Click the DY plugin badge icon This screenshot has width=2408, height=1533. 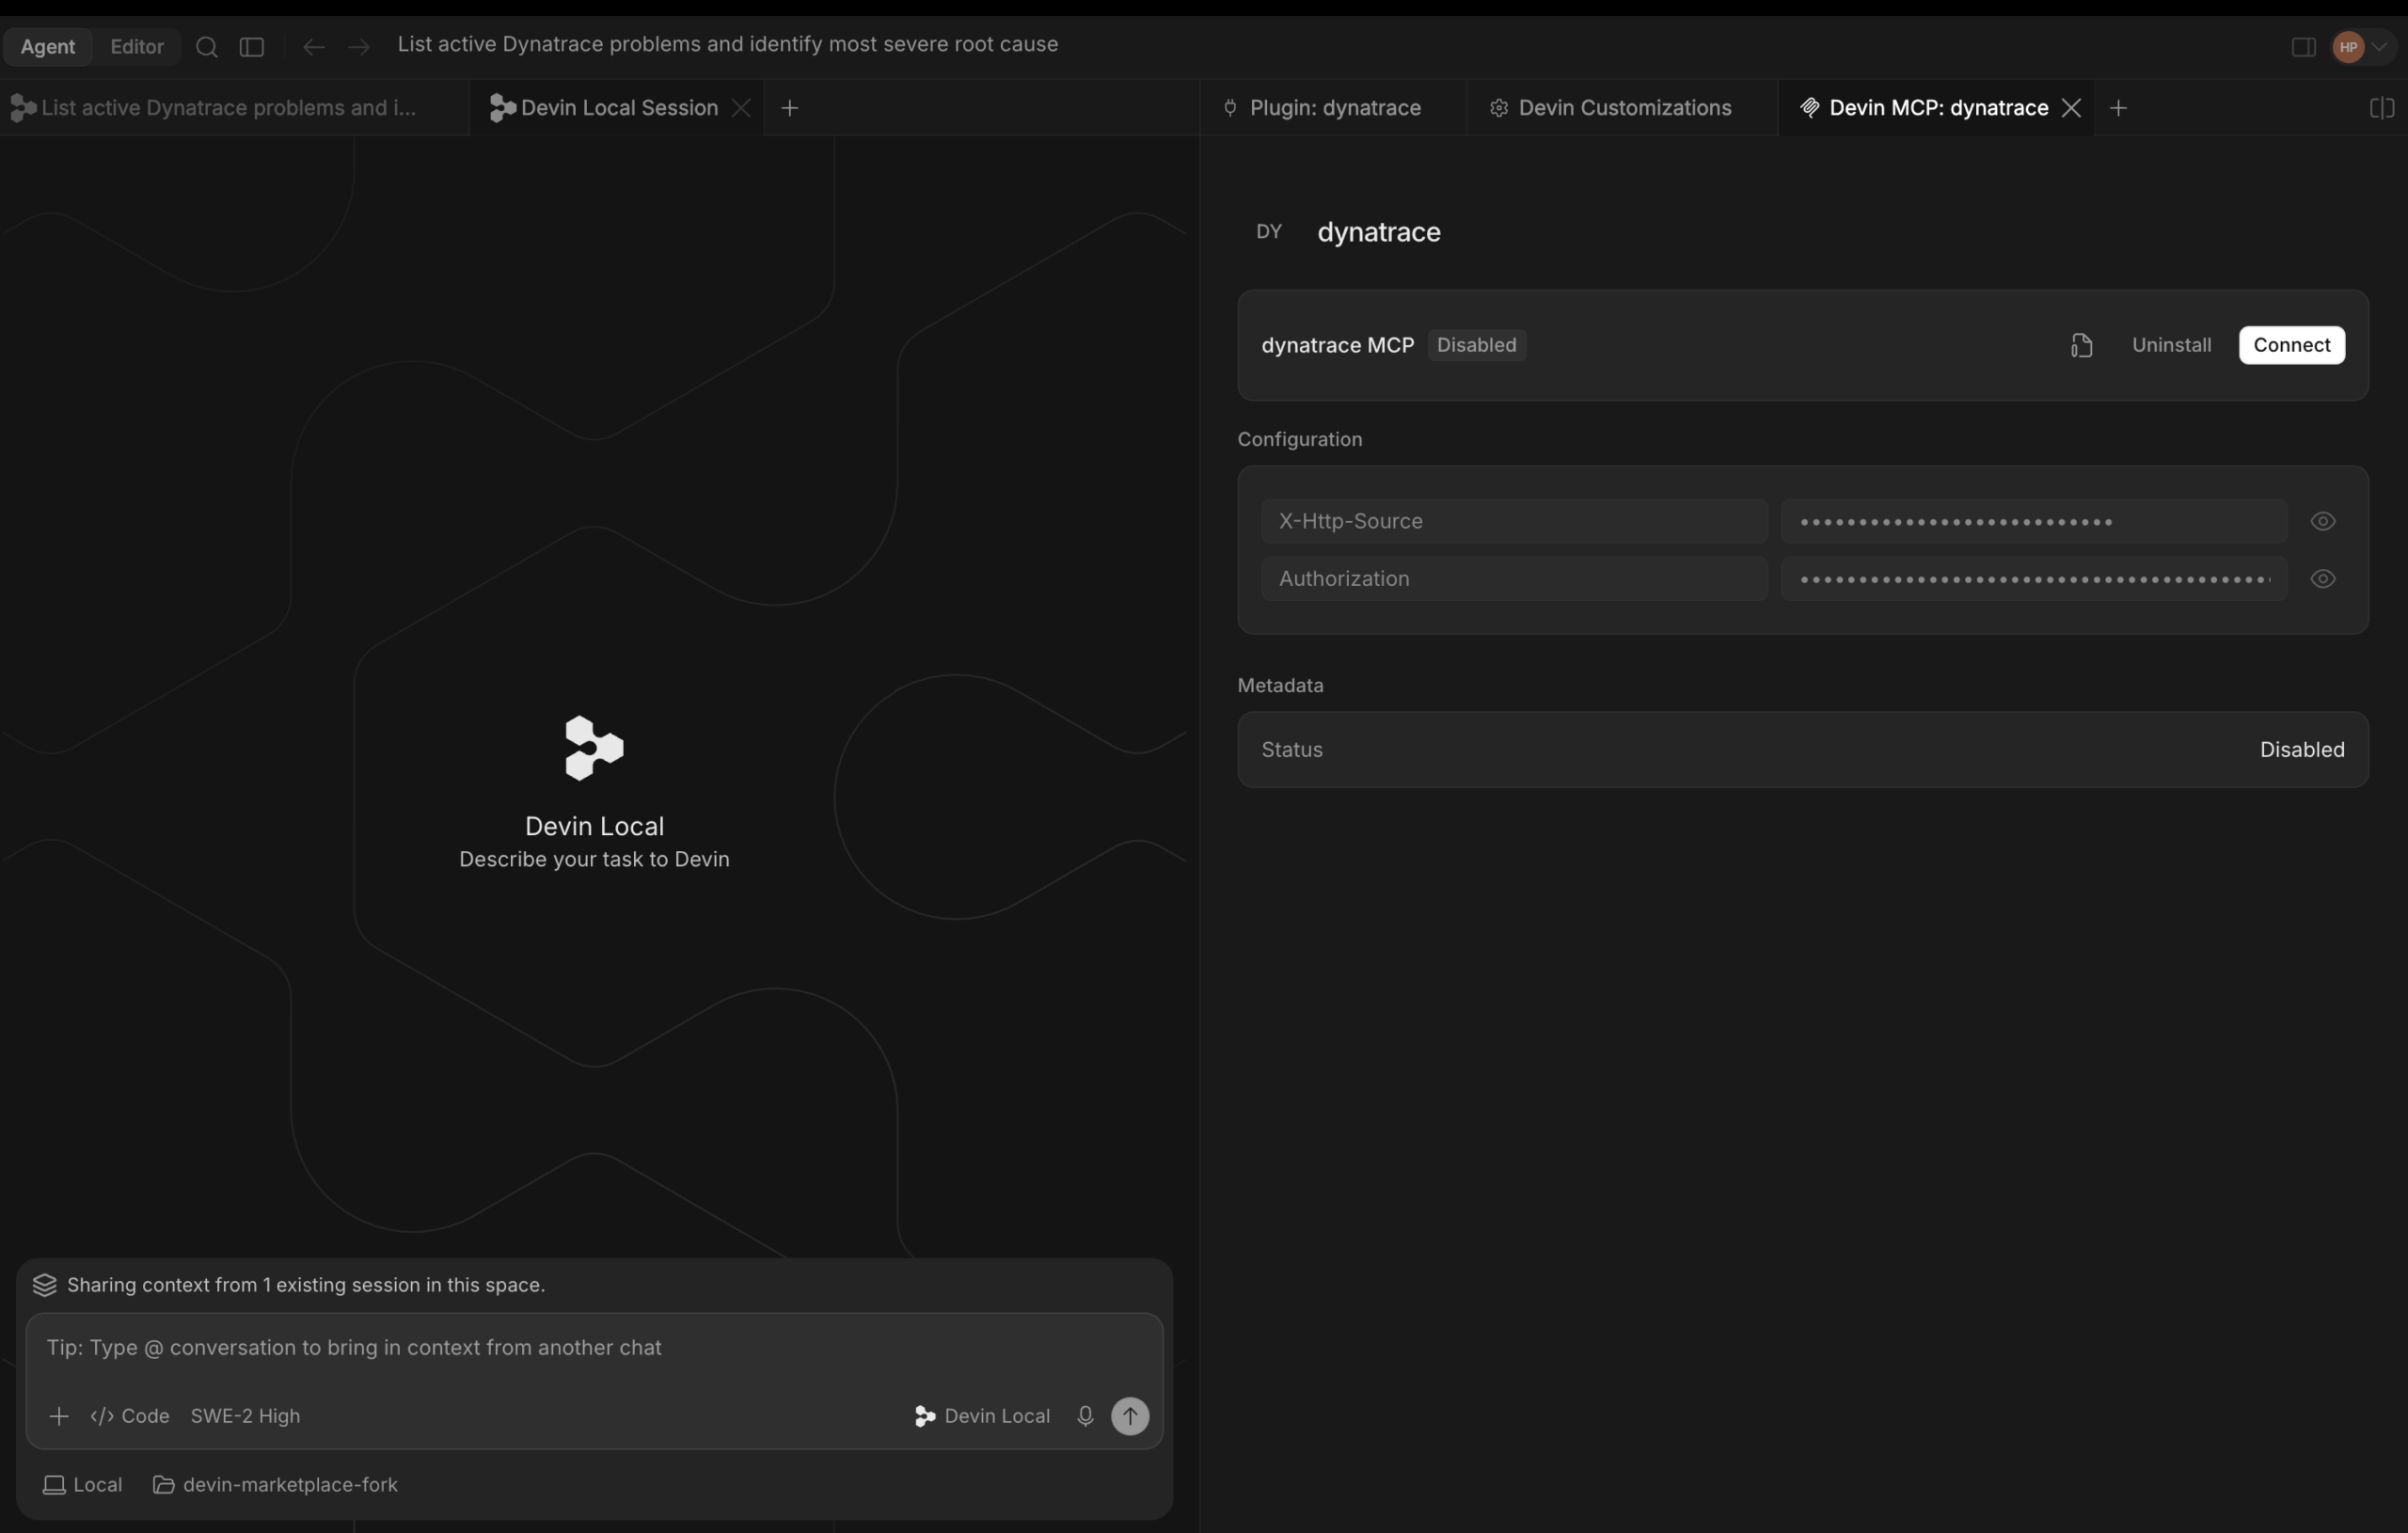[1268, 232]
